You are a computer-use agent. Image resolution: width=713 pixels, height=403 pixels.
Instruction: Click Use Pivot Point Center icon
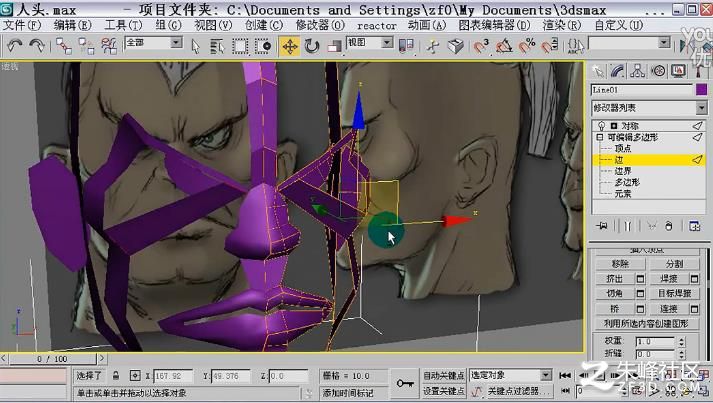406,45
